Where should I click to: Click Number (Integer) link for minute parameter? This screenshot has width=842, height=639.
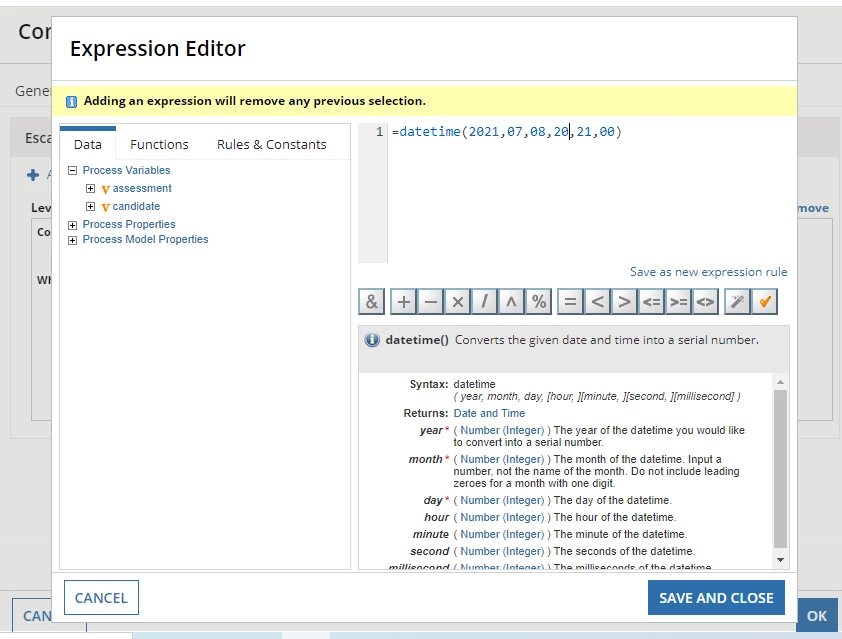[502, 534]
